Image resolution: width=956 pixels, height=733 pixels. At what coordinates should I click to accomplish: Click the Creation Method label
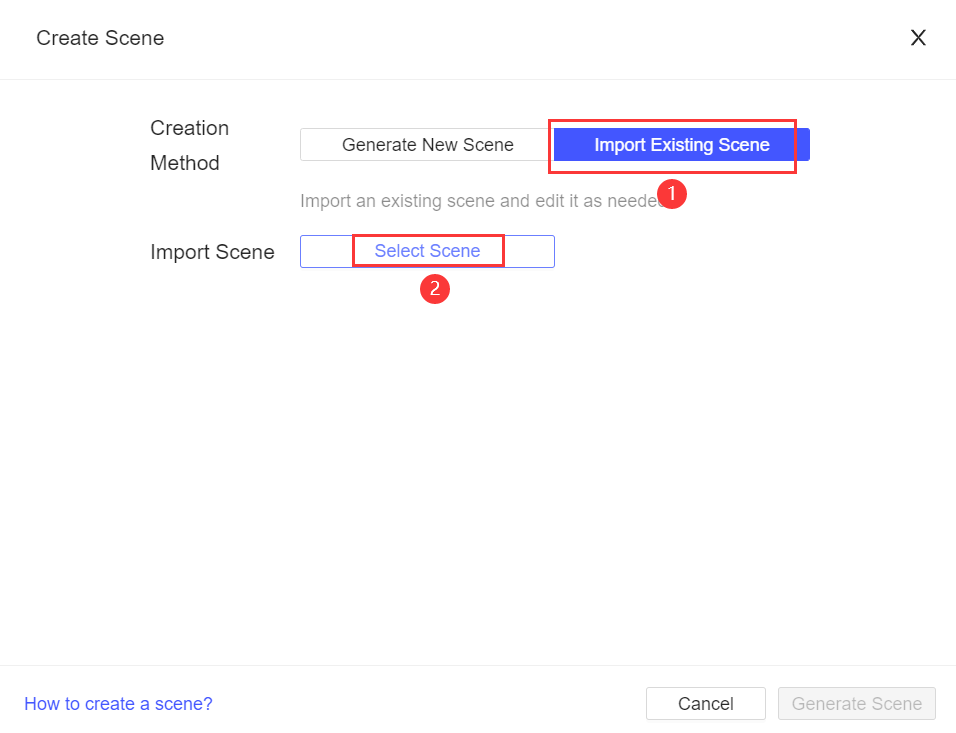(x=189, y=145)
